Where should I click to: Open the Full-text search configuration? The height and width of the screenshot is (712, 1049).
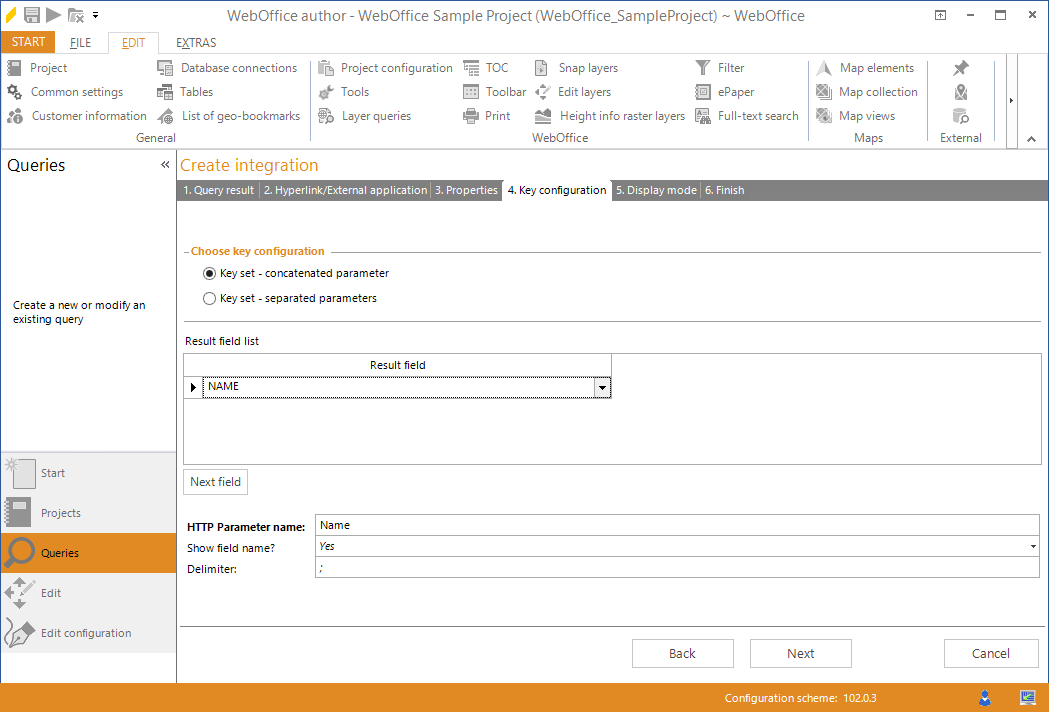coord(755,115)
